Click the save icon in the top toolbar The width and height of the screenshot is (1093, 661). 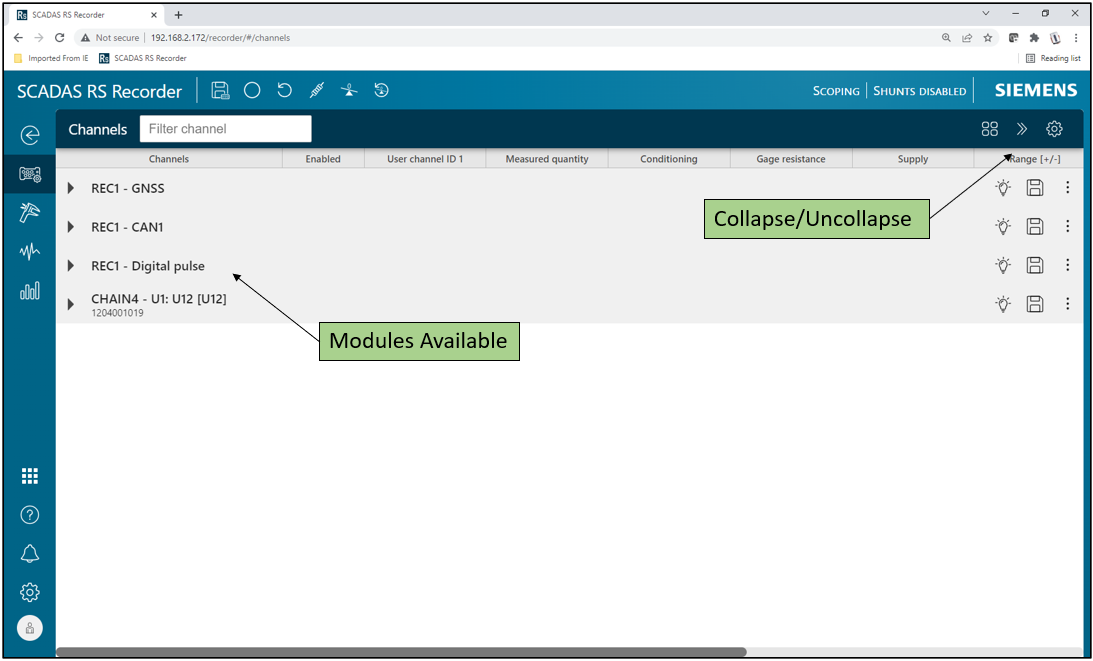[221, 91]
